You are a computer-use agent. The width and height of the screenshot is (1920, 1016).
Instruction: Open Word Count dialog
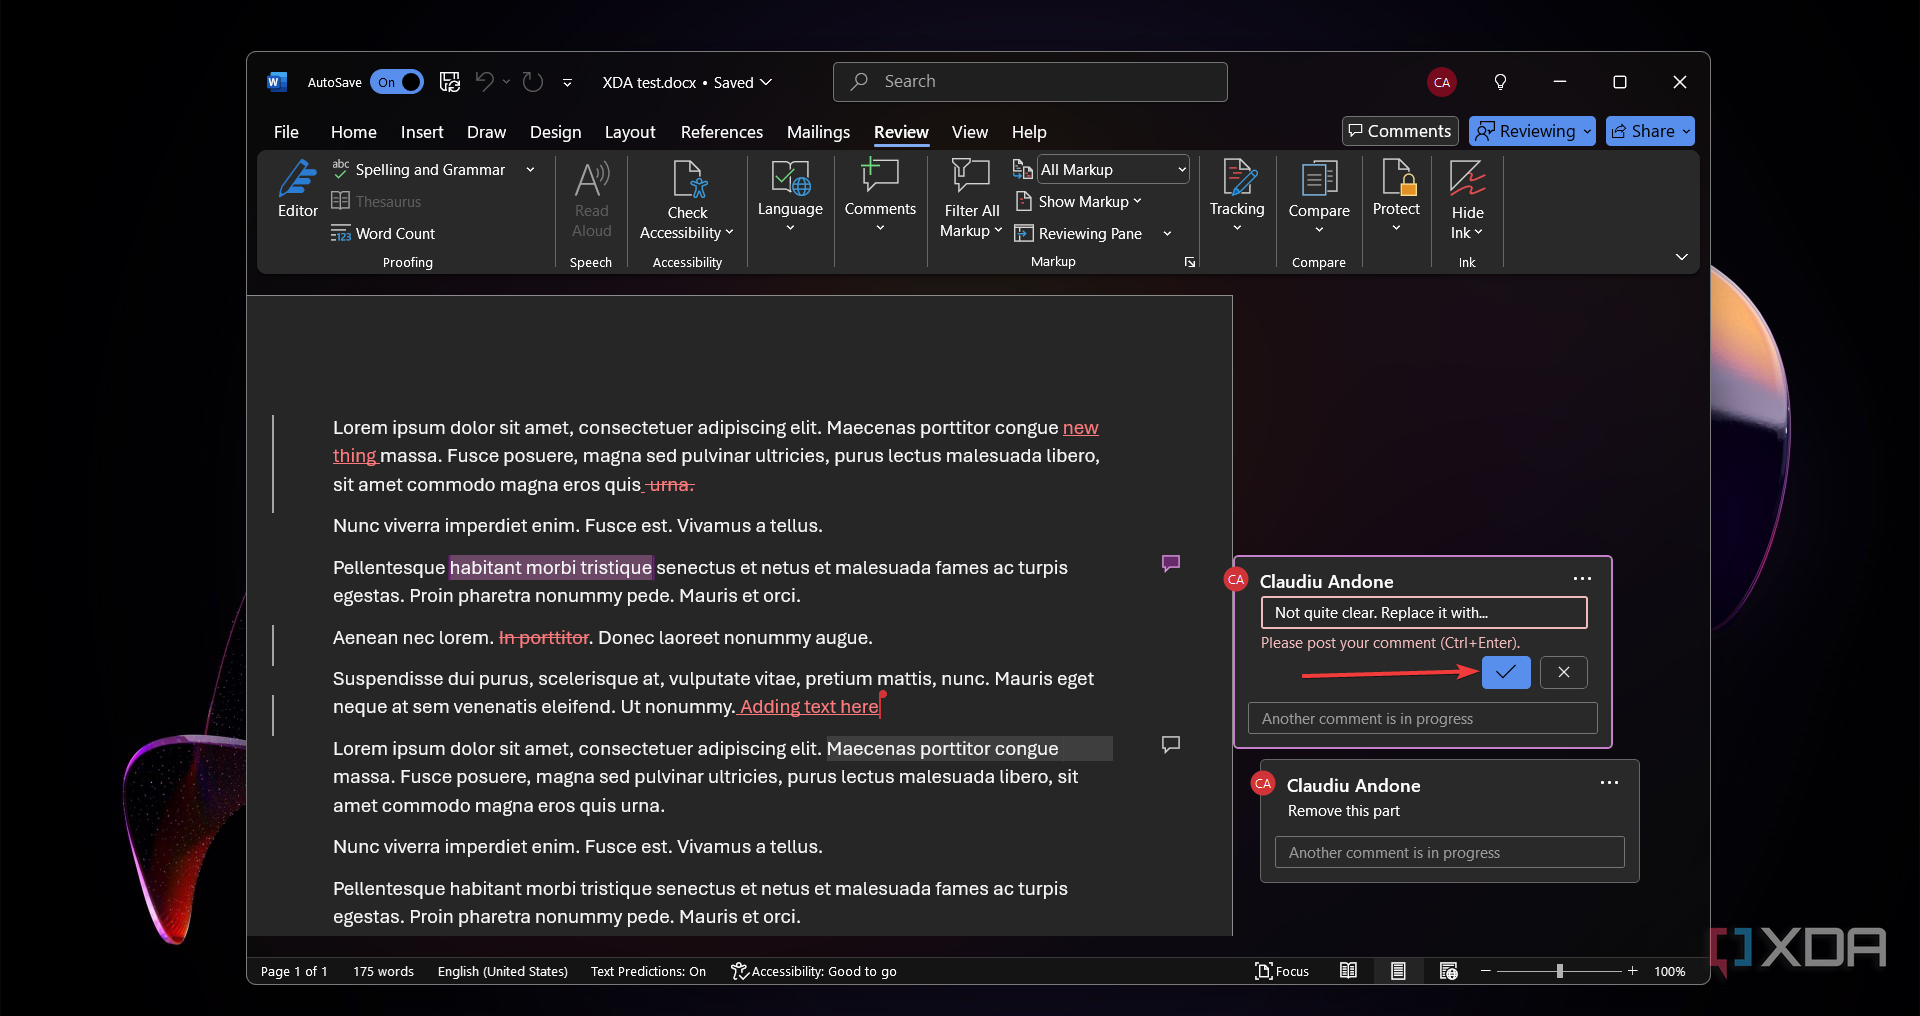pos(384,234)
